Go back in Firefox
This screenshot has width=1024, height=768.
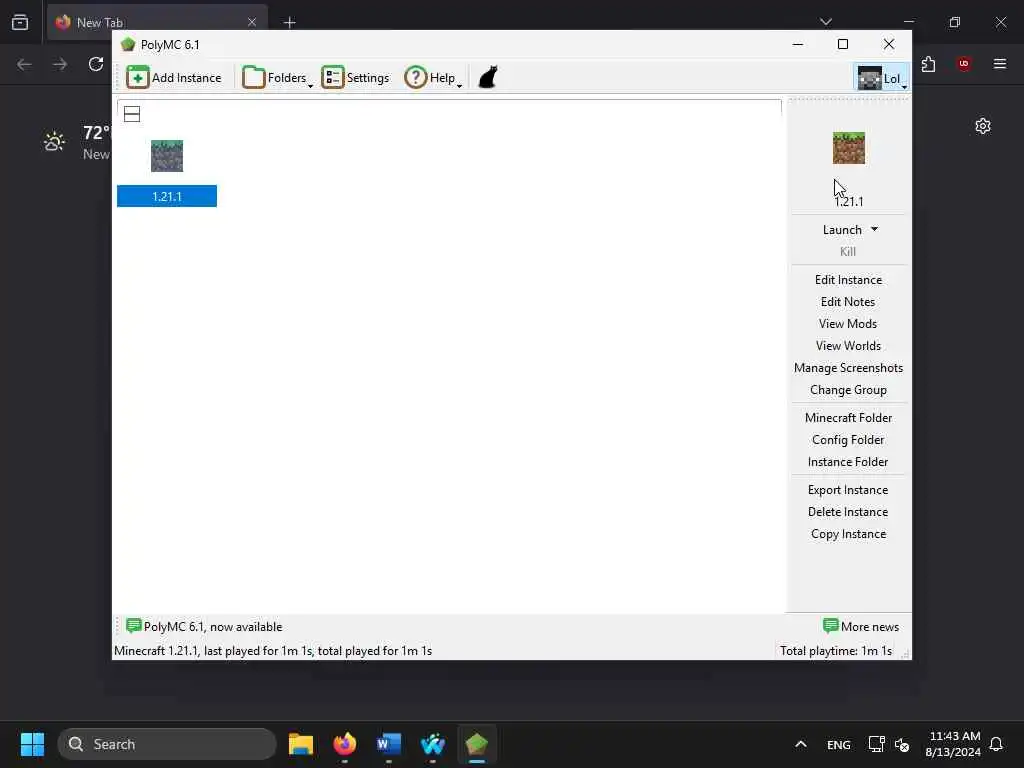24,64
